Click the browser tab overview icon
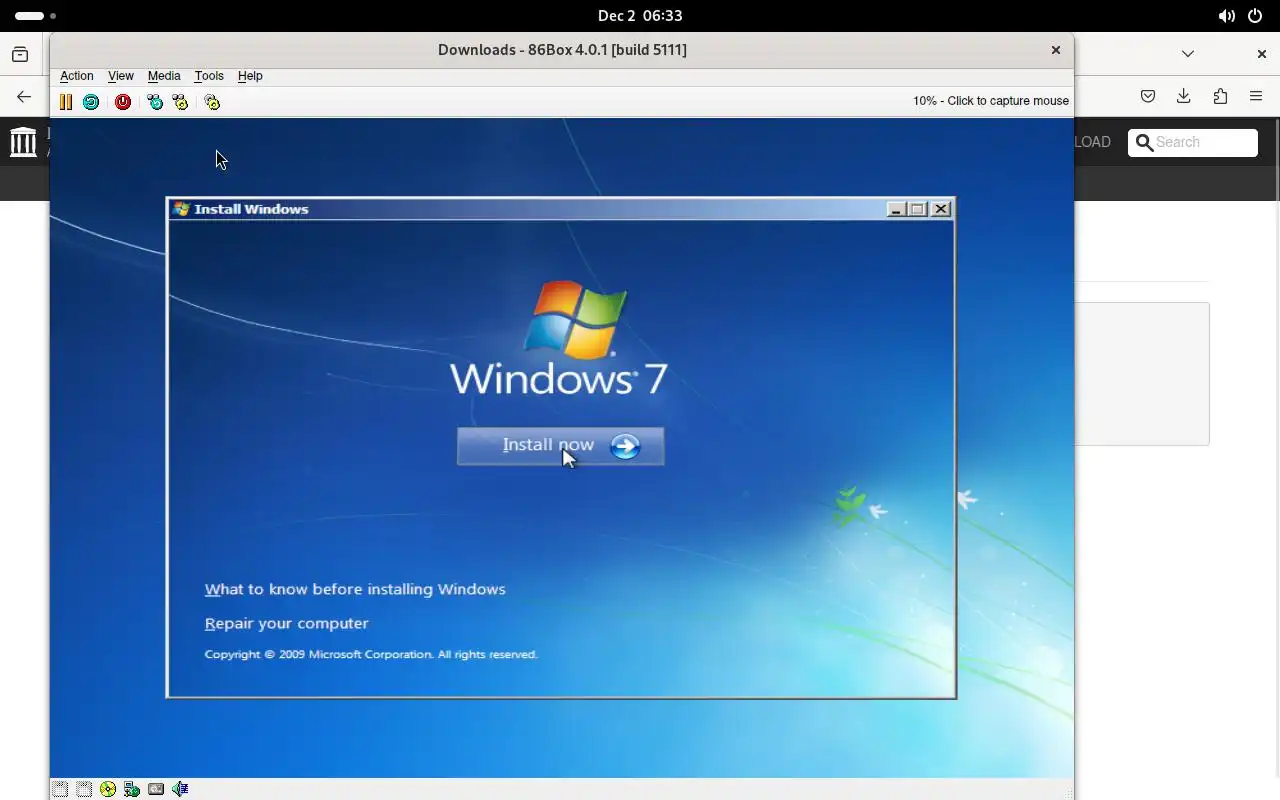The height and width of the screenshot is (800, 1280). (20, 54)
